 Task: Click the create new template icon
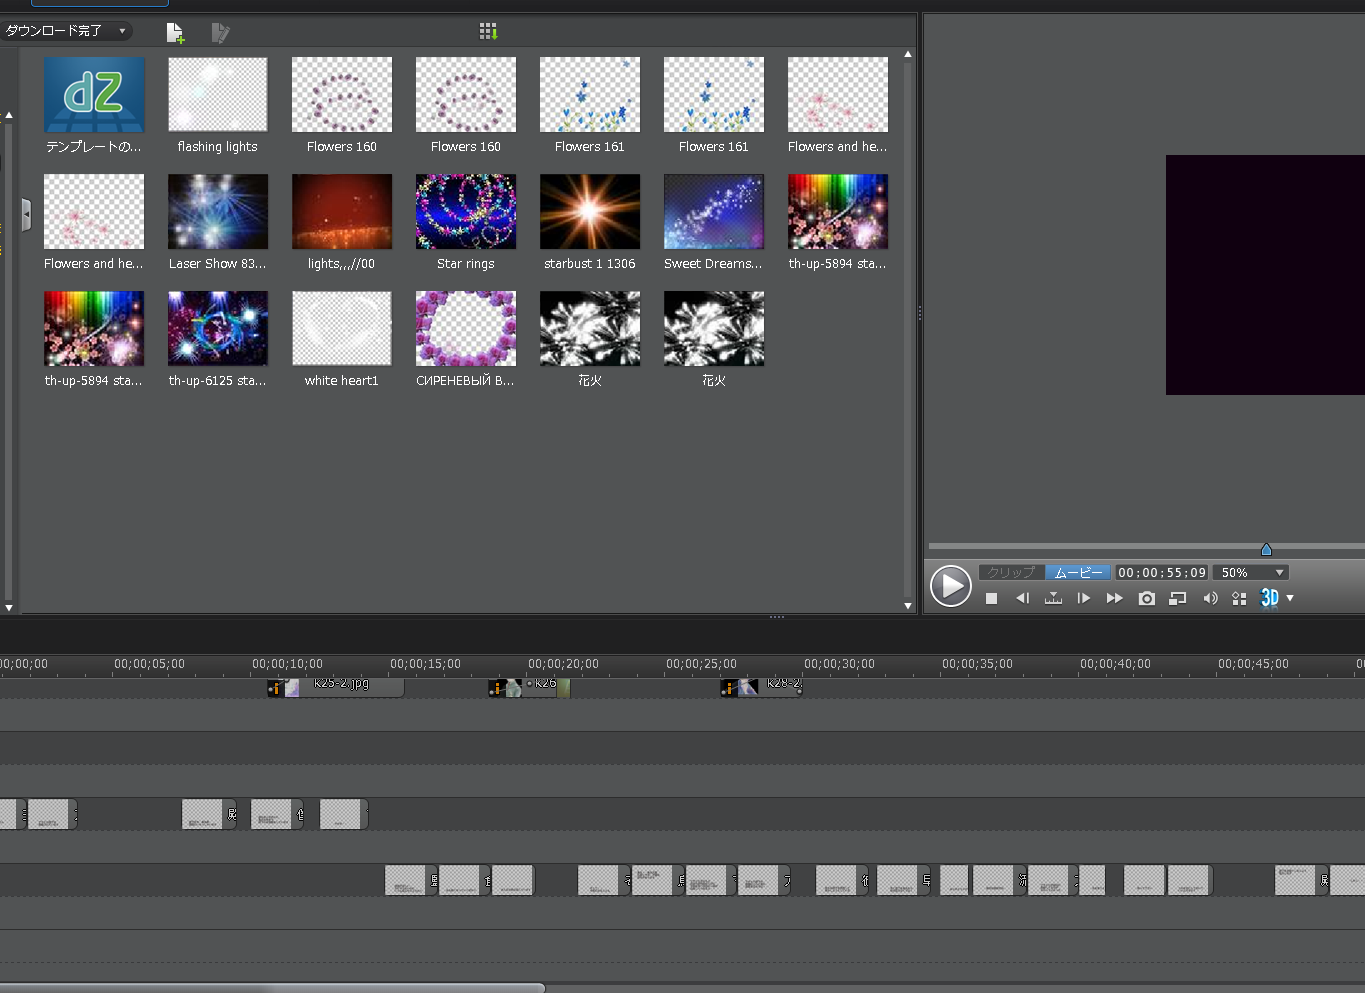[175, 33]
